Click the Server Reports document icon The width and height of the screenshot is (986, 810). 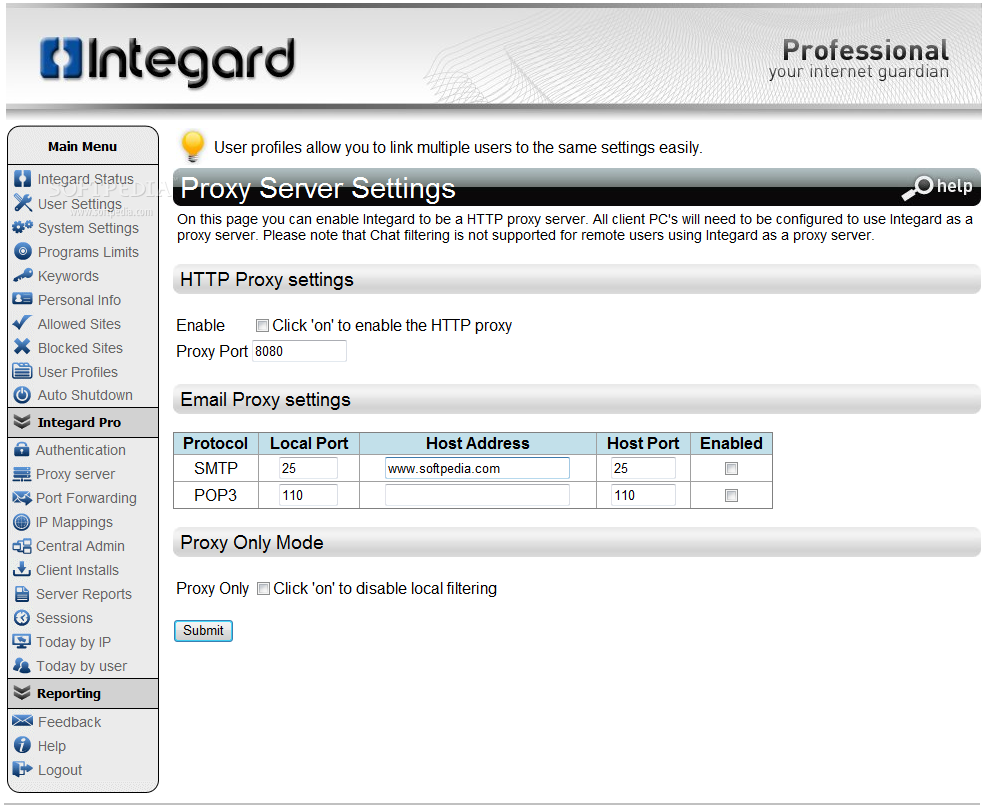point(21,594)
